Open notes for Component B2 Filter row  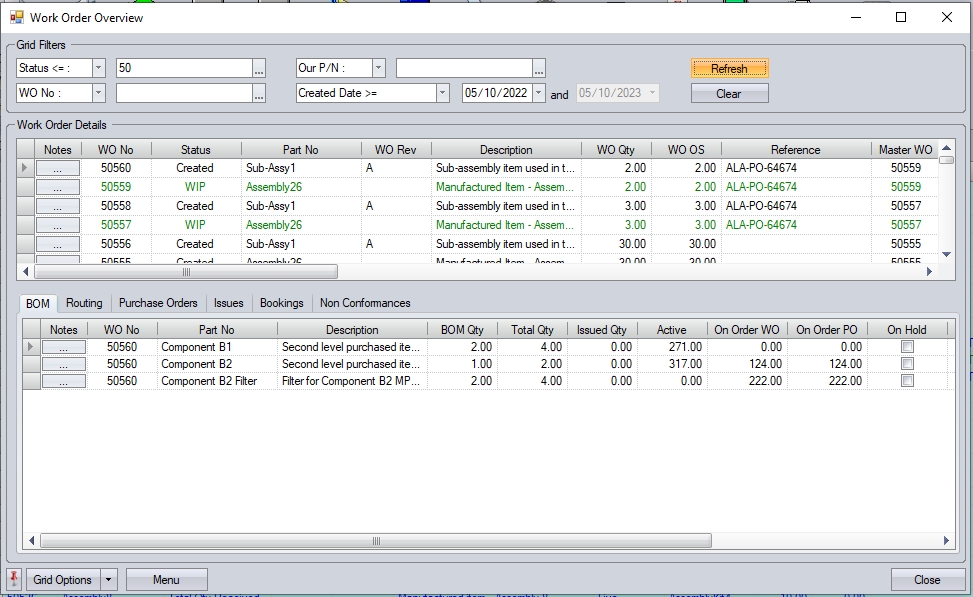pos(63,381)
